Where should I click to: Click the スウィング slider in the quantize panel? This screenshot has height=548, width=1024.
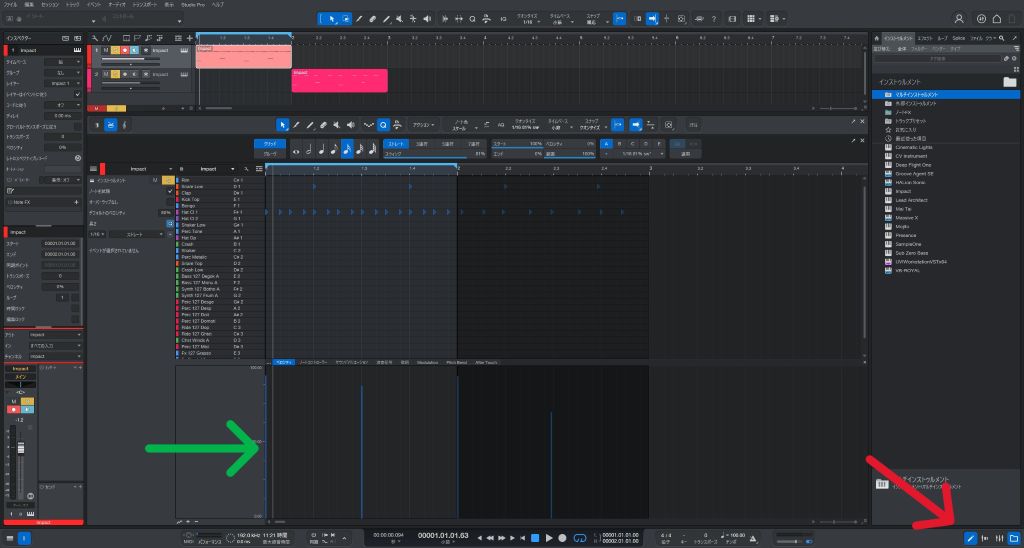(435, 153)
